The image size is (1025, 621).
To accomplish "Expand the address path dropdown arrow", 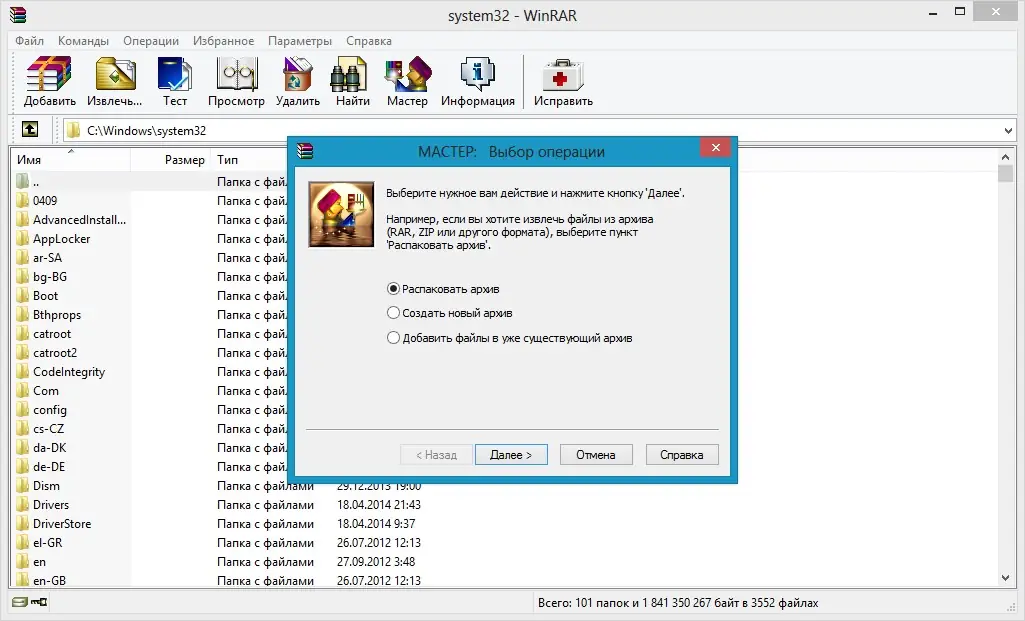I will (x=1008, y=131).
